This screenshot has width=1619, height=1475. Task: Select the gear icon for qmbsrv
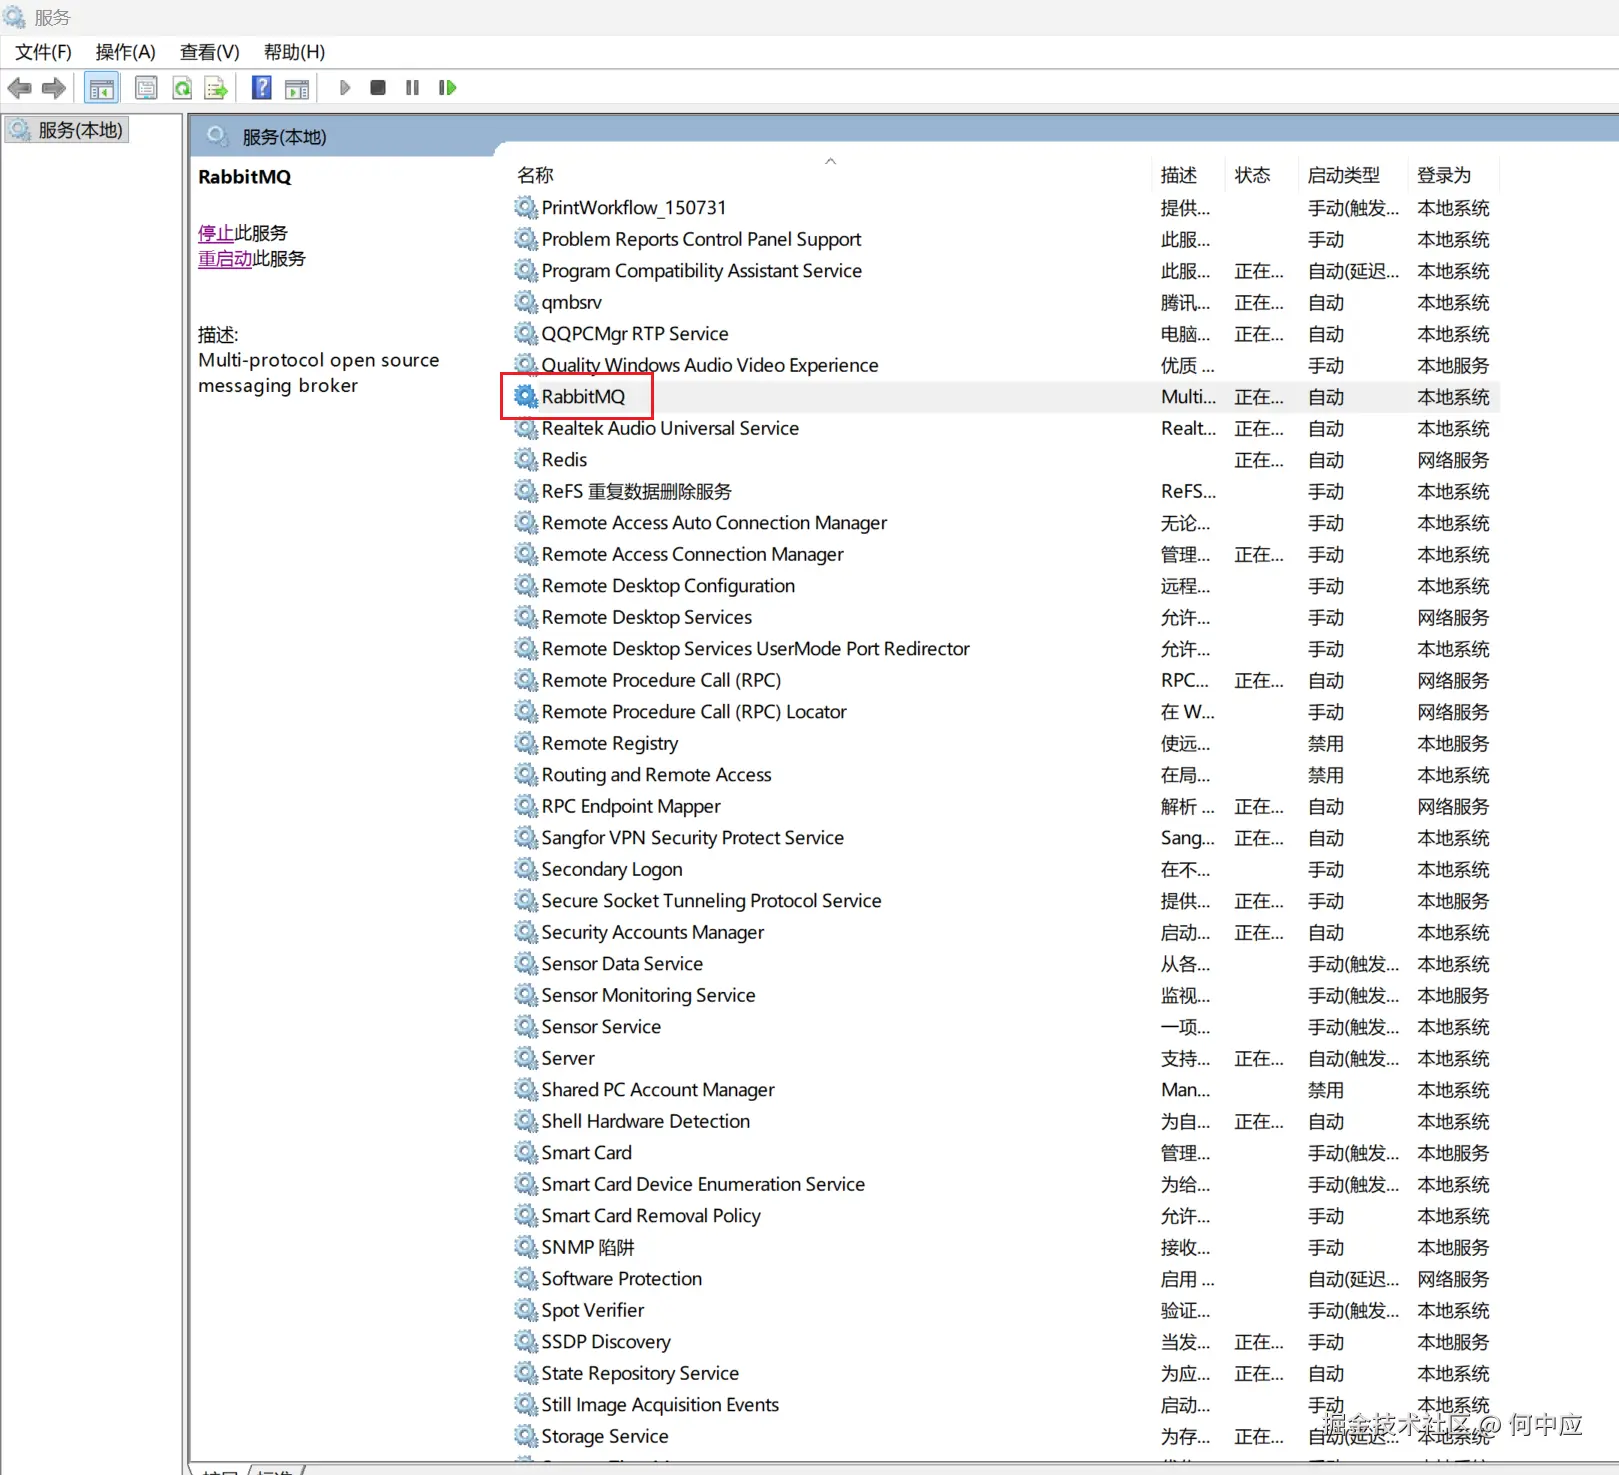pyautogui.click(x=526, y=302)
